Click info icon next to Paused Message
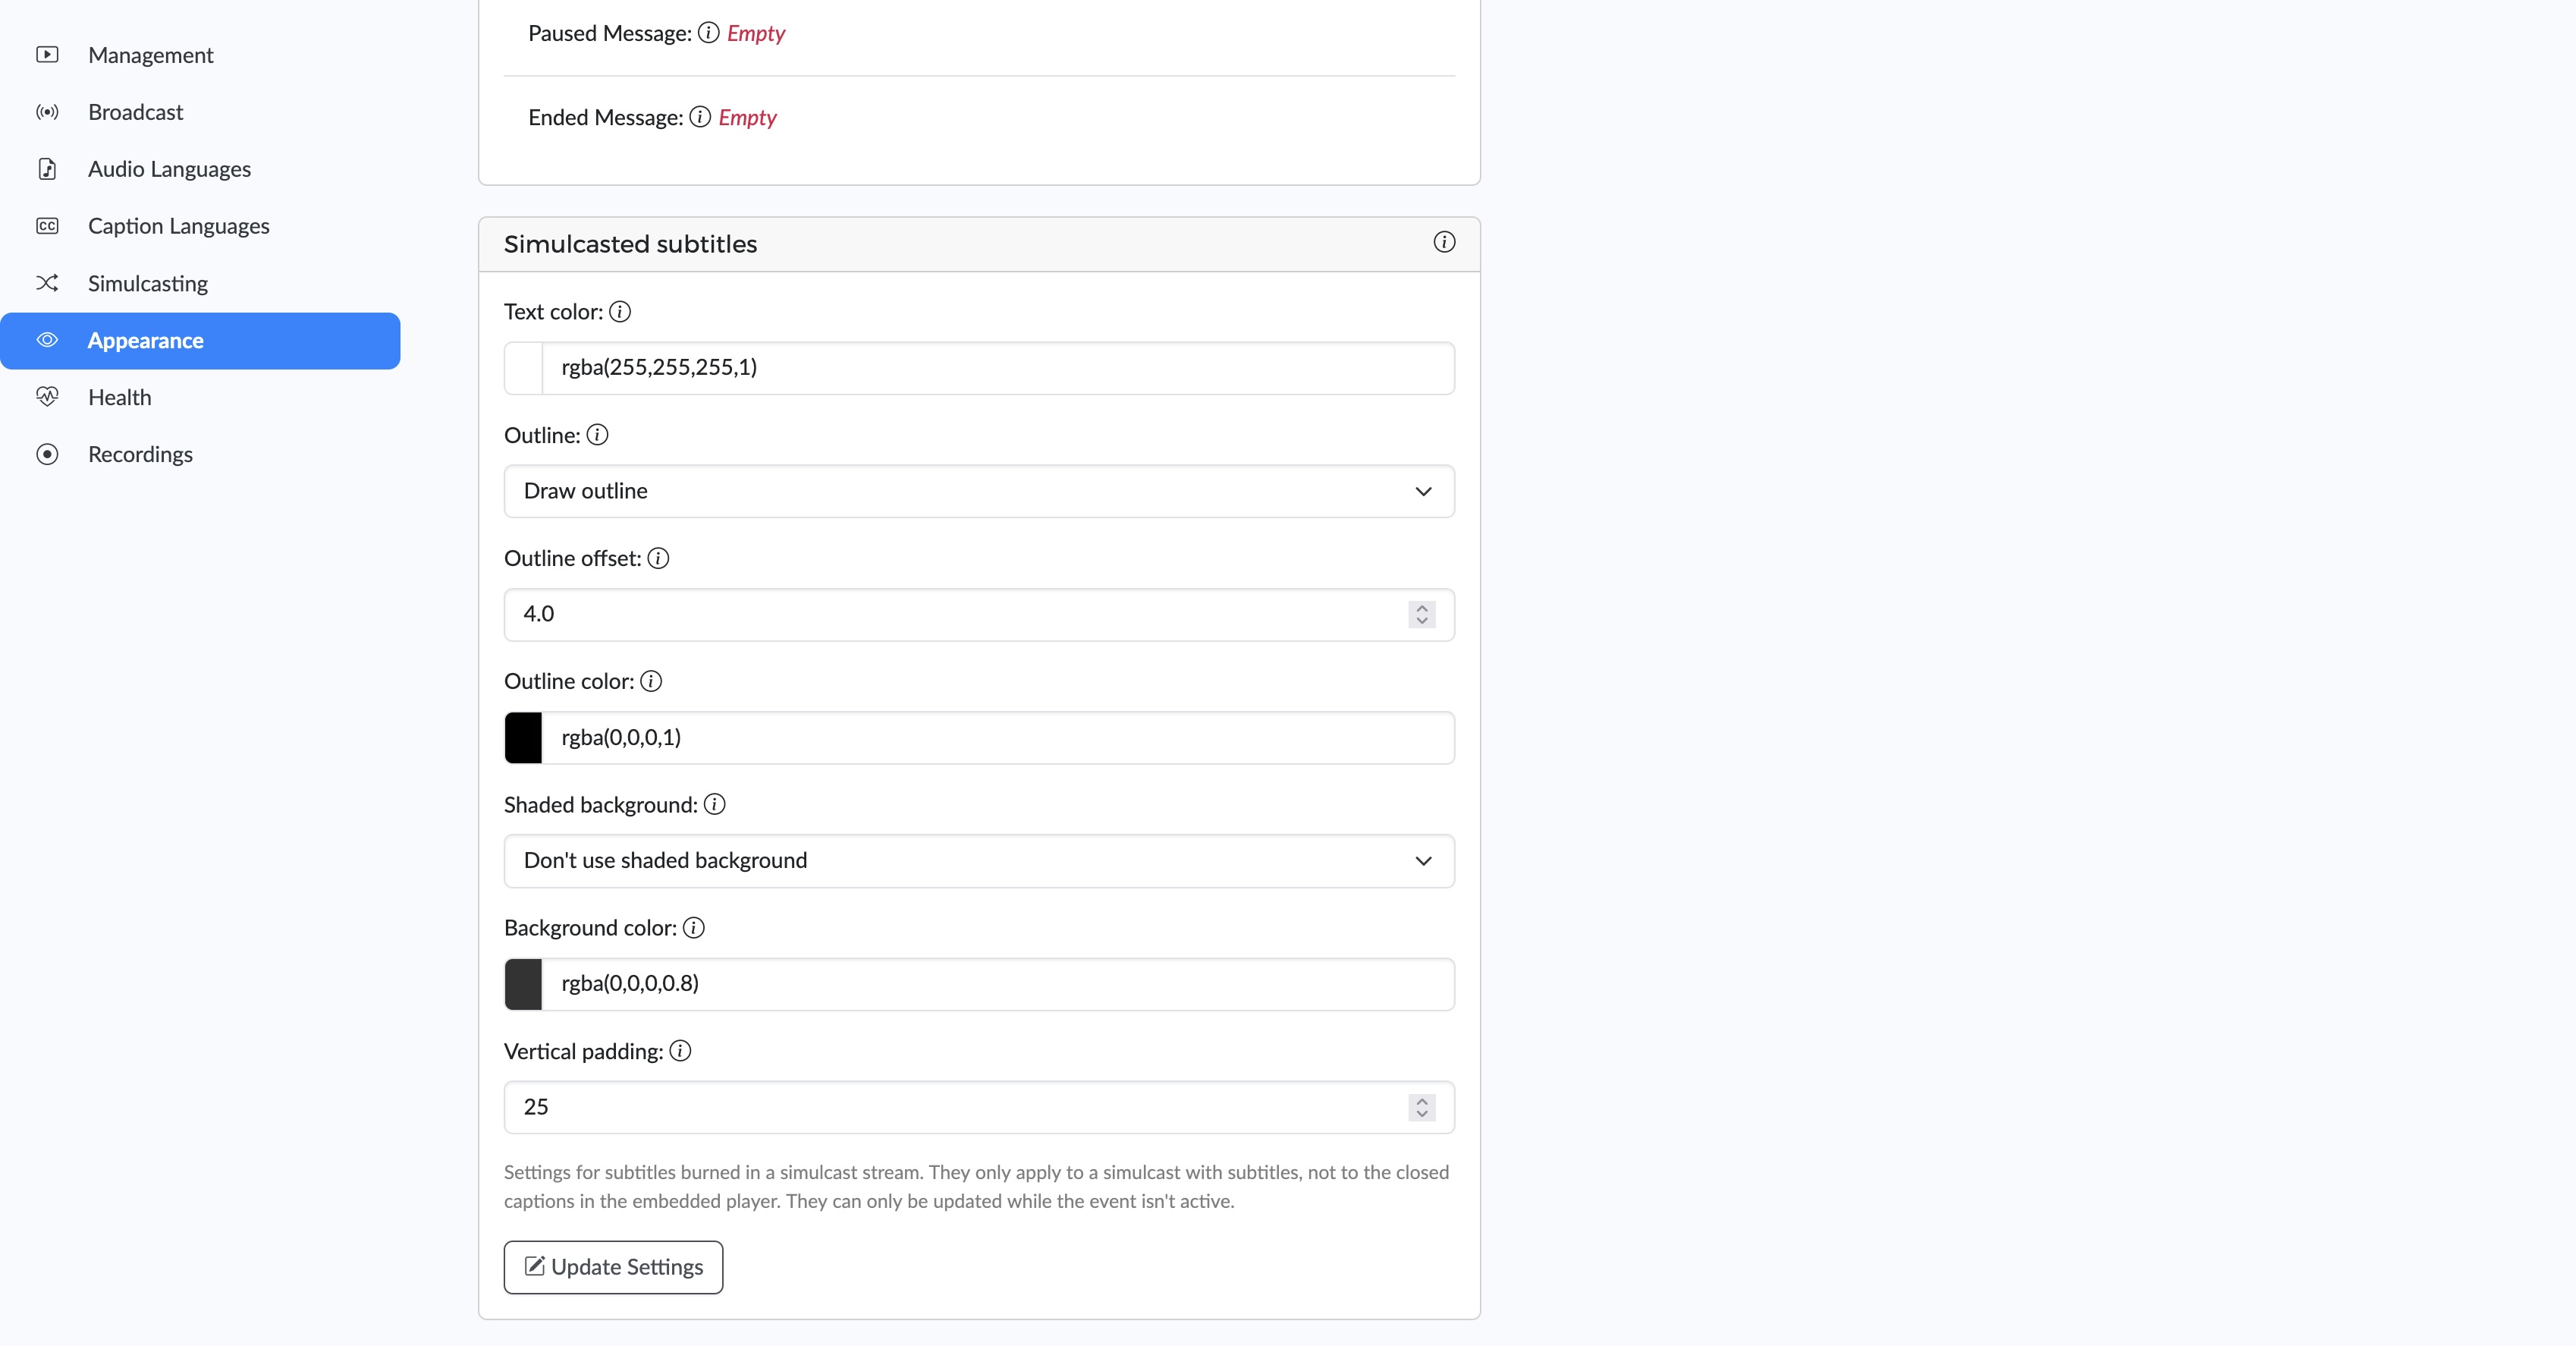The width and height of the screenshot is (2576, 1346). pyautogui.click(x=708, y=33)
